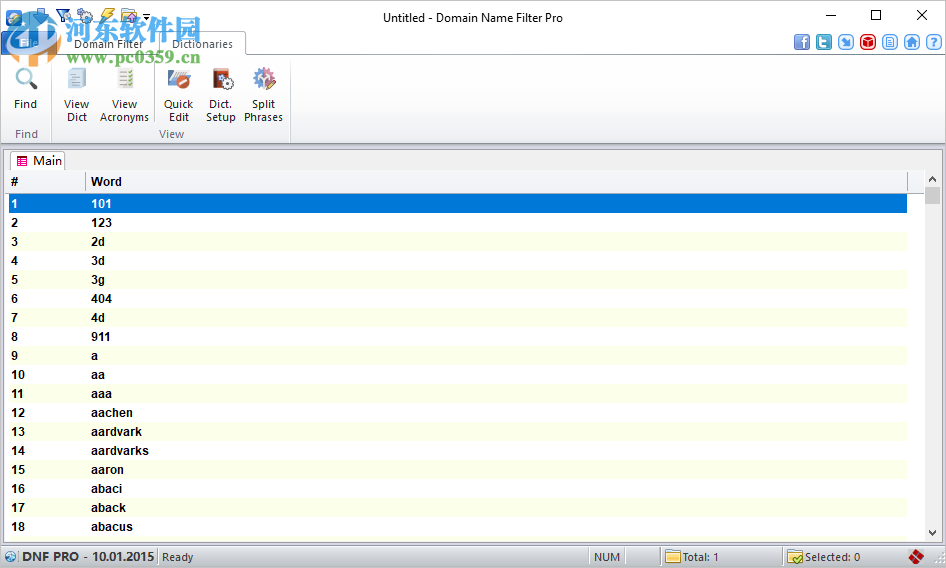Click the lightning bolt quick access icon
Screen dimensions: 946x568
point(108,16)
